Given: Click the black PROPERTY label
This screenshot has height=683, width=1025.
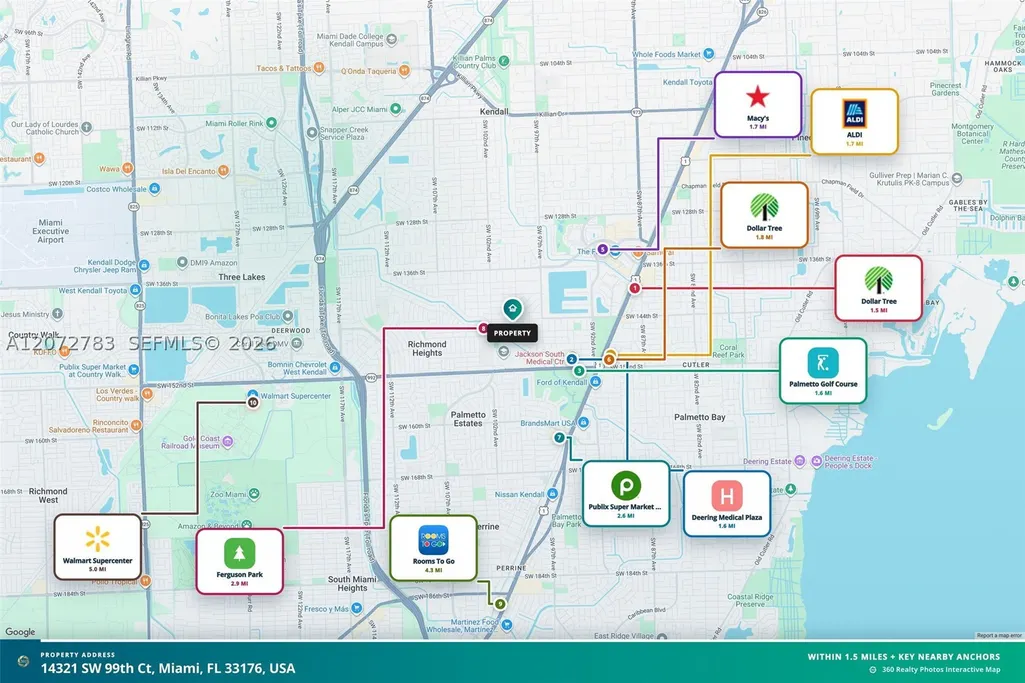Looking at the screenshot, I should click(512, 333).
